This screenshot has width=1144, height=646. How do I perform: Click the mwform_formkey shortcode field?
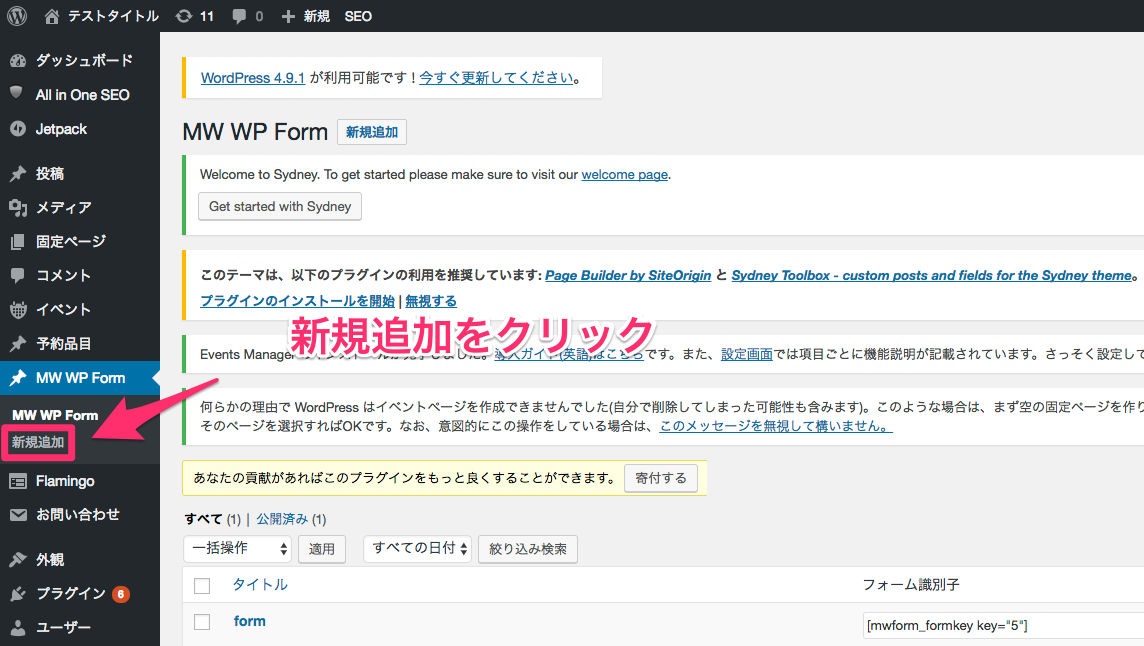click(x=1003, y=626)
